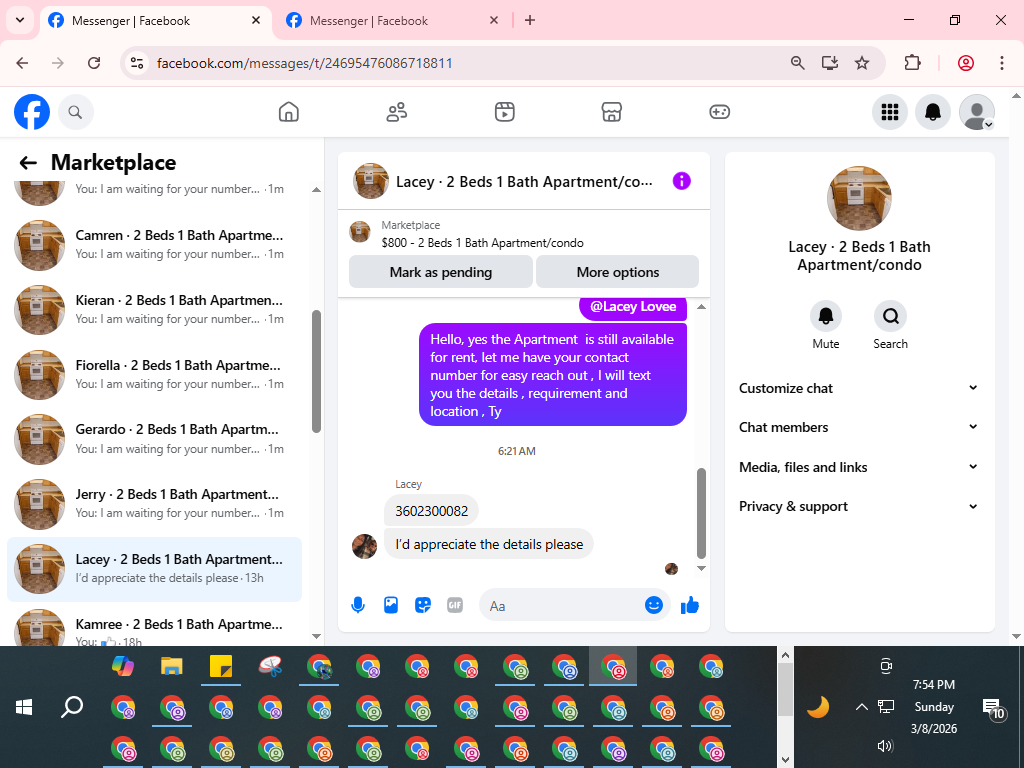Viewport: 1024px width, 768px height.
Task: Open the Friends icon in top nav
Action: (x=396, y=112)
